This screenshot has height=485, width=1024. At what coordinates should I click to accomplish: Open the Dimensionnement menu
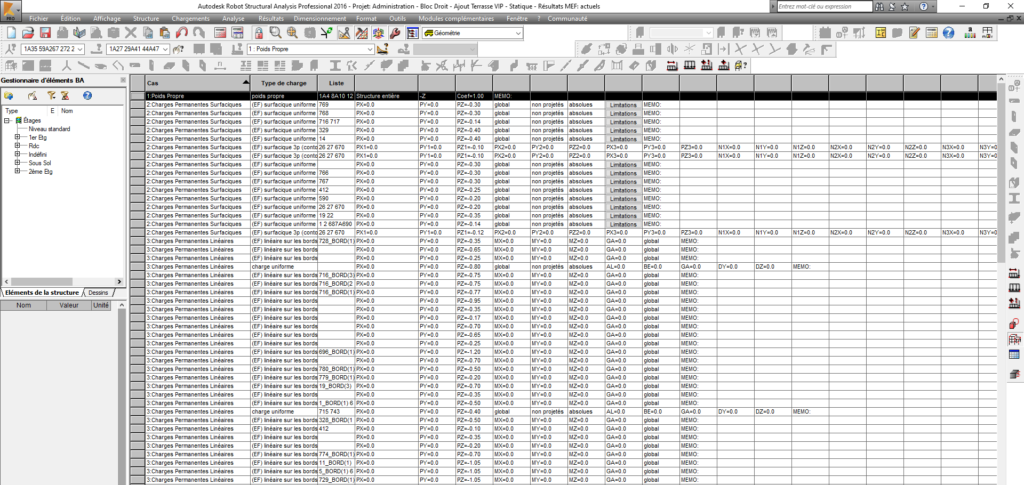[320, 19]
